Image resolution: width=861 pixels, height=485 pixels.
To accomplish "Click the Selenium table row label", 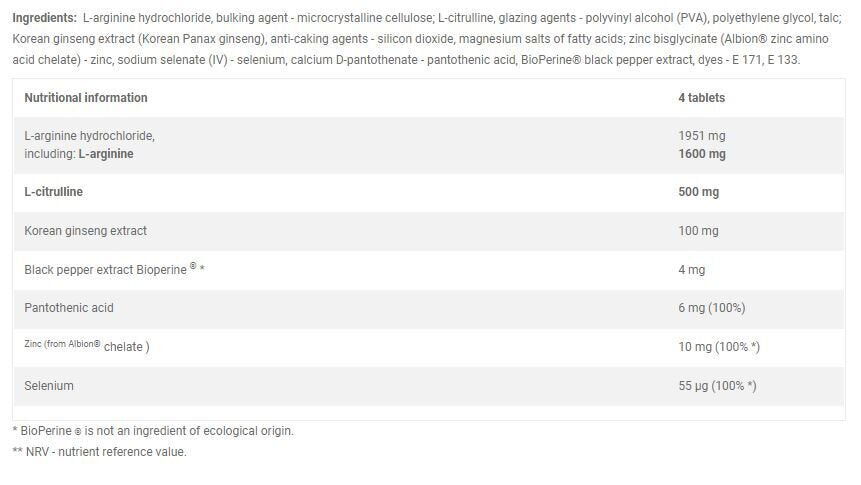I will 49,385.
